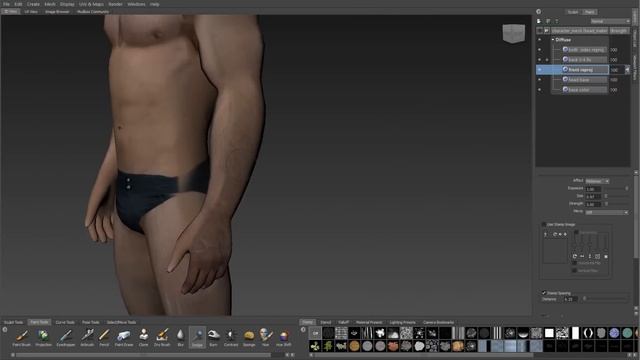Open the Material Presets tab
The image size is (640, 360).
click(369, 322)
